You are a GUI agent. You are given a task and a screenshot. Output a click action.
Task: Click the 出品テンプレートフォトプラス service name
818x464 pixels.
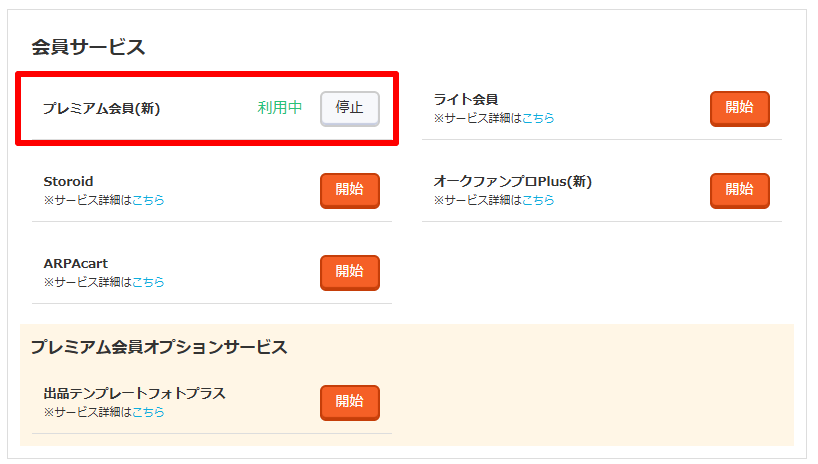pyautogui.click(x=134, y=393)
